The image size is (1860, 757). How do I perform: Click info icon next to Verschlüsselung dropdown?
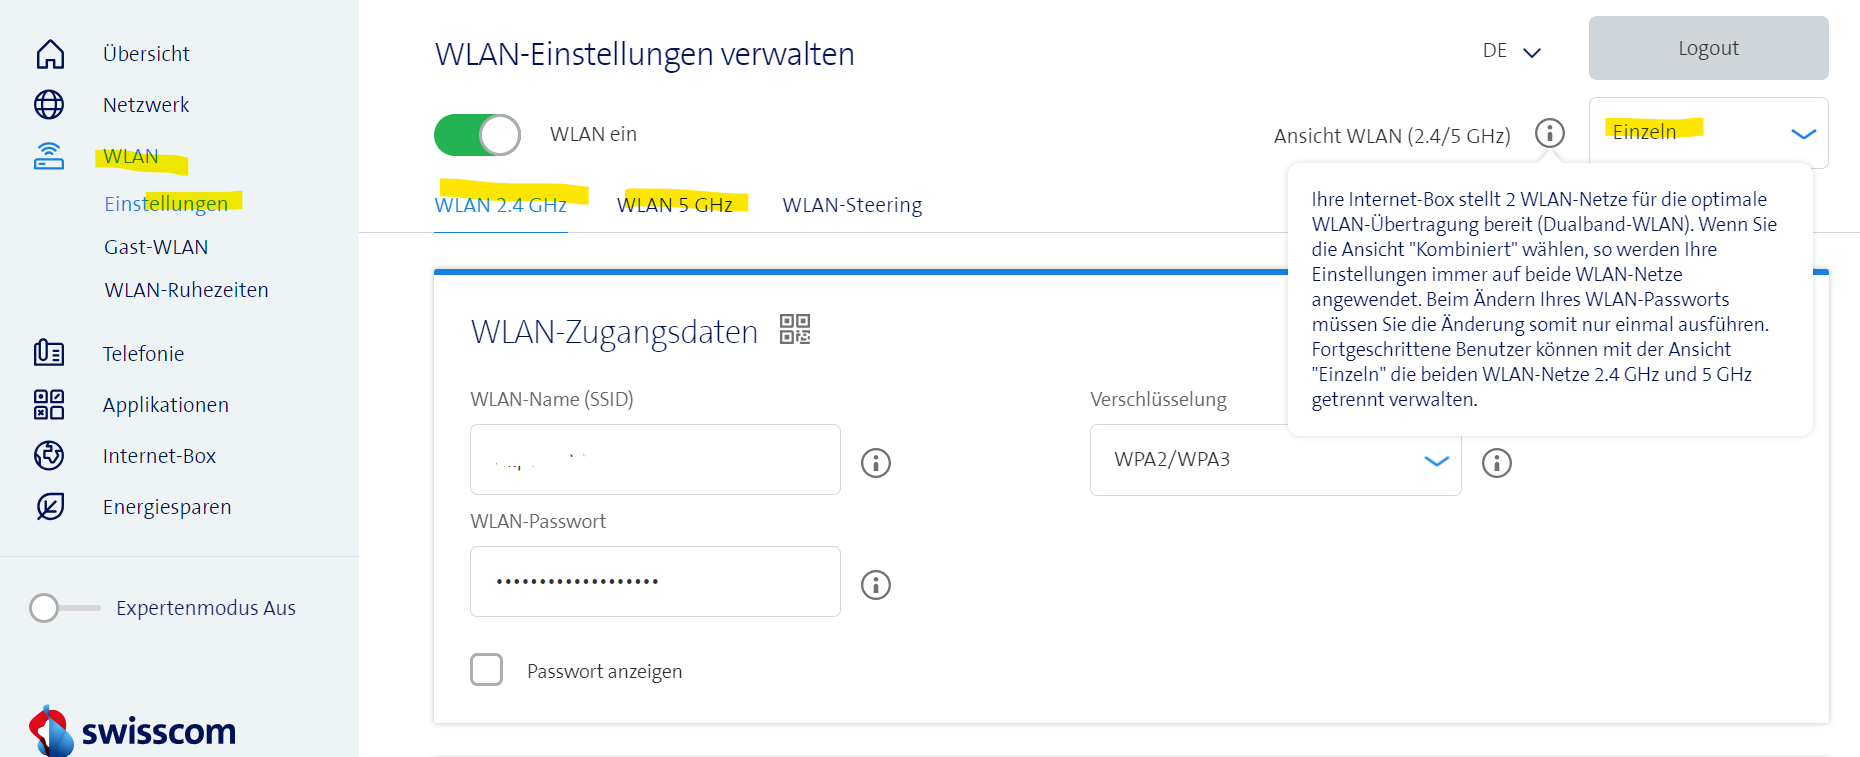[1497, 463]
